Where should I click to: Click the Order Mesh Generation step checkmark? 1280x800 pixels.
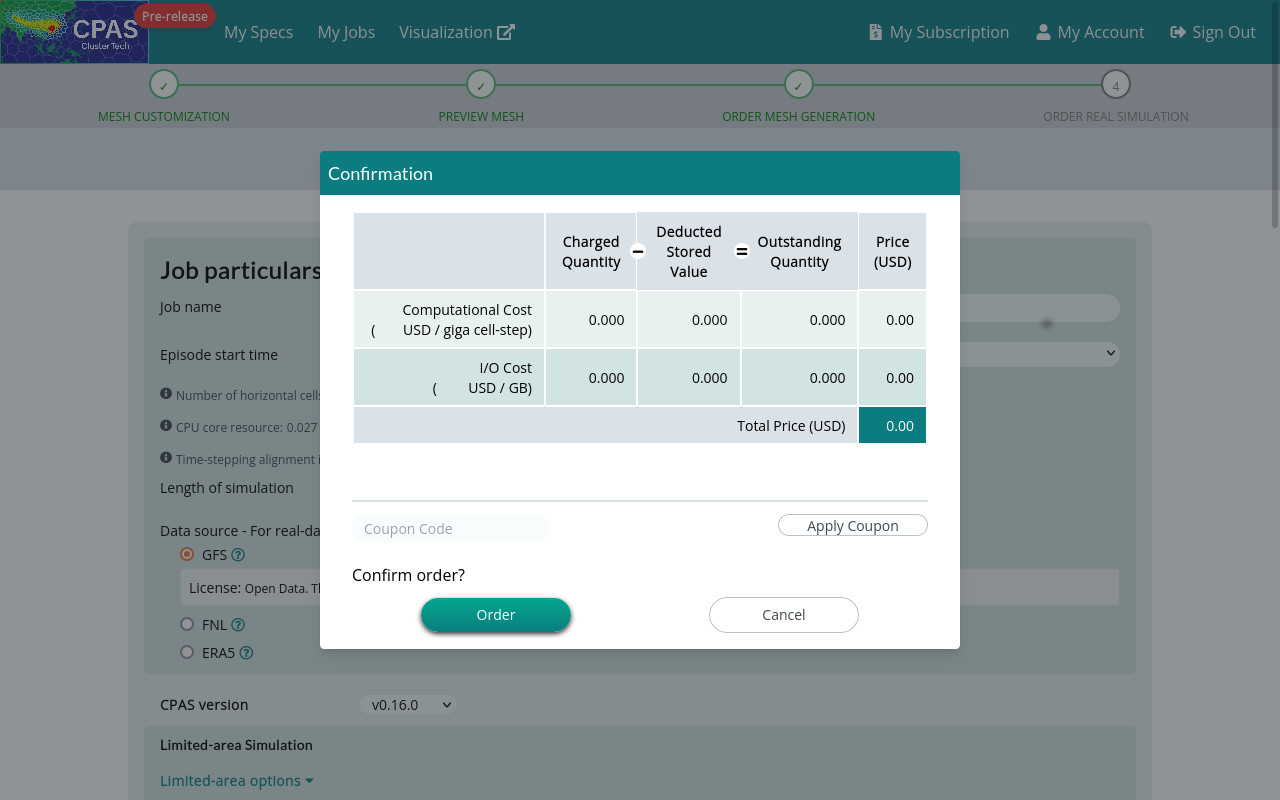(x=798, y=85)
